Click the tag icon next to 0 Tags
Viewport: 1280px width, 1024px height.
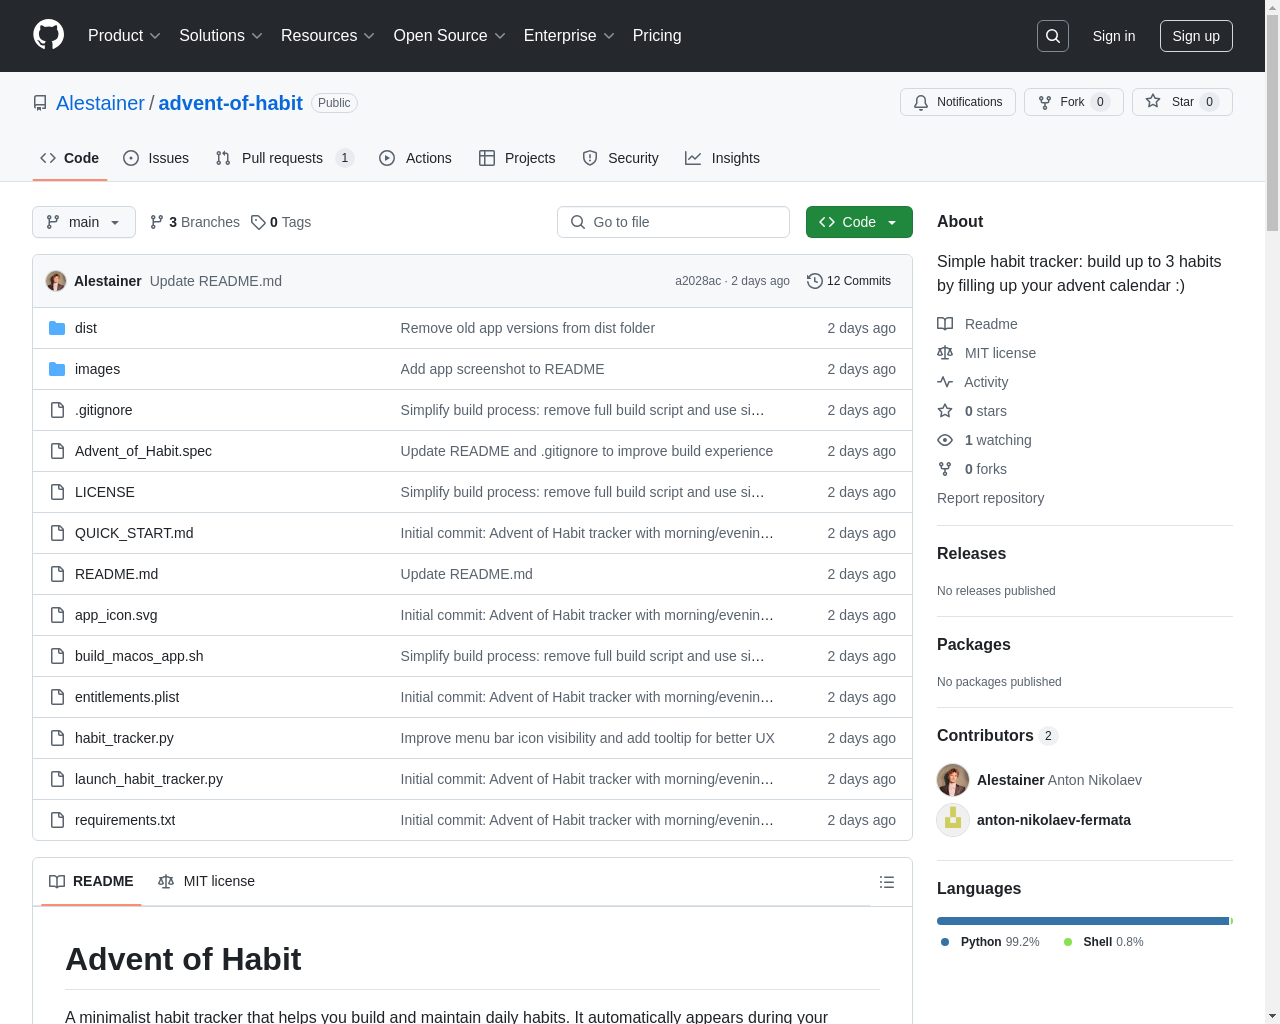pyautogui.click(x=258, y=222)
